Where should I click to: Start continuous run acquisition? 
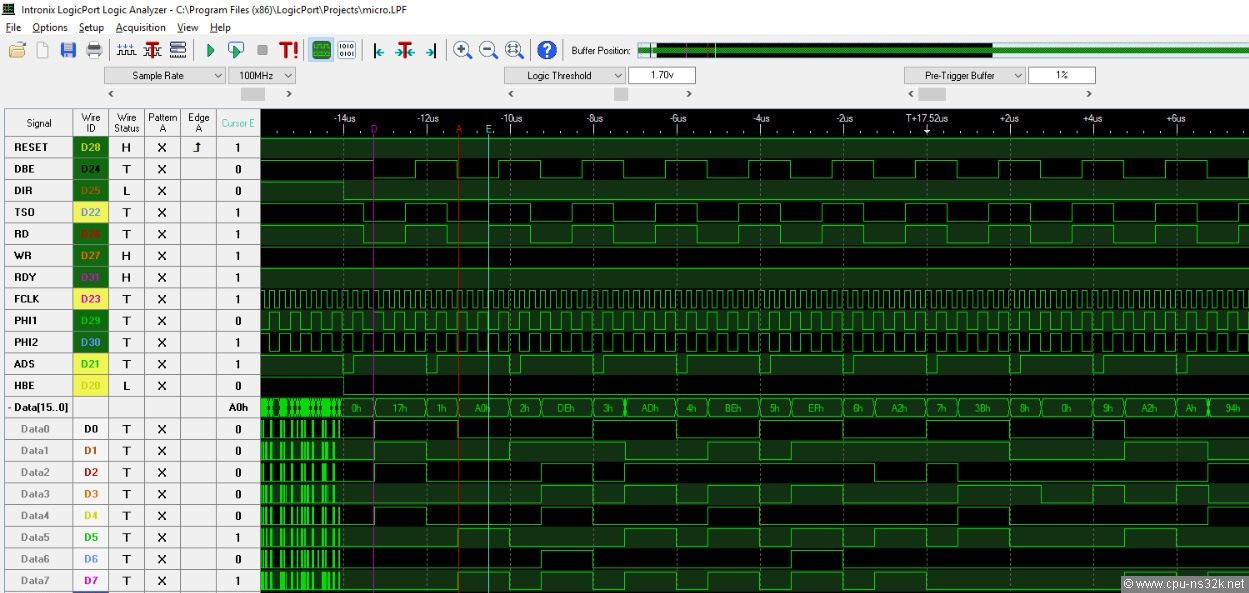236,50
